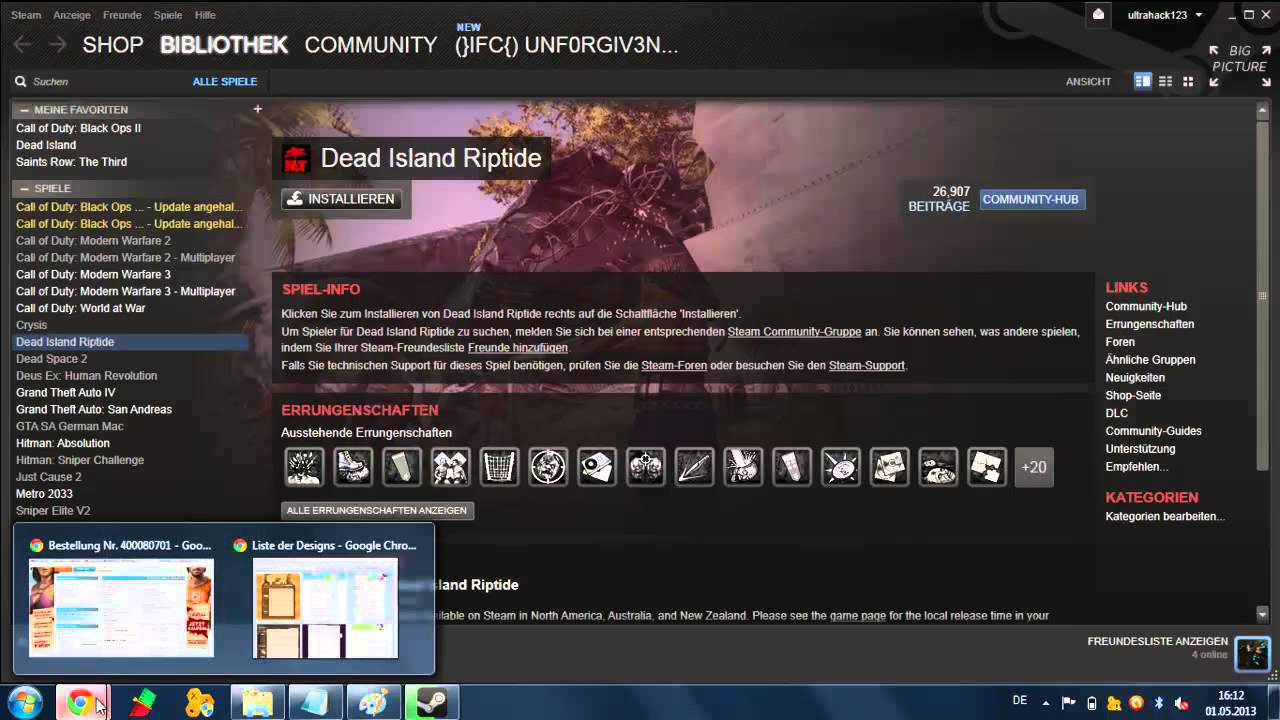Click the search magnifier icon
1280x720 pixels.
click(20, 81)
